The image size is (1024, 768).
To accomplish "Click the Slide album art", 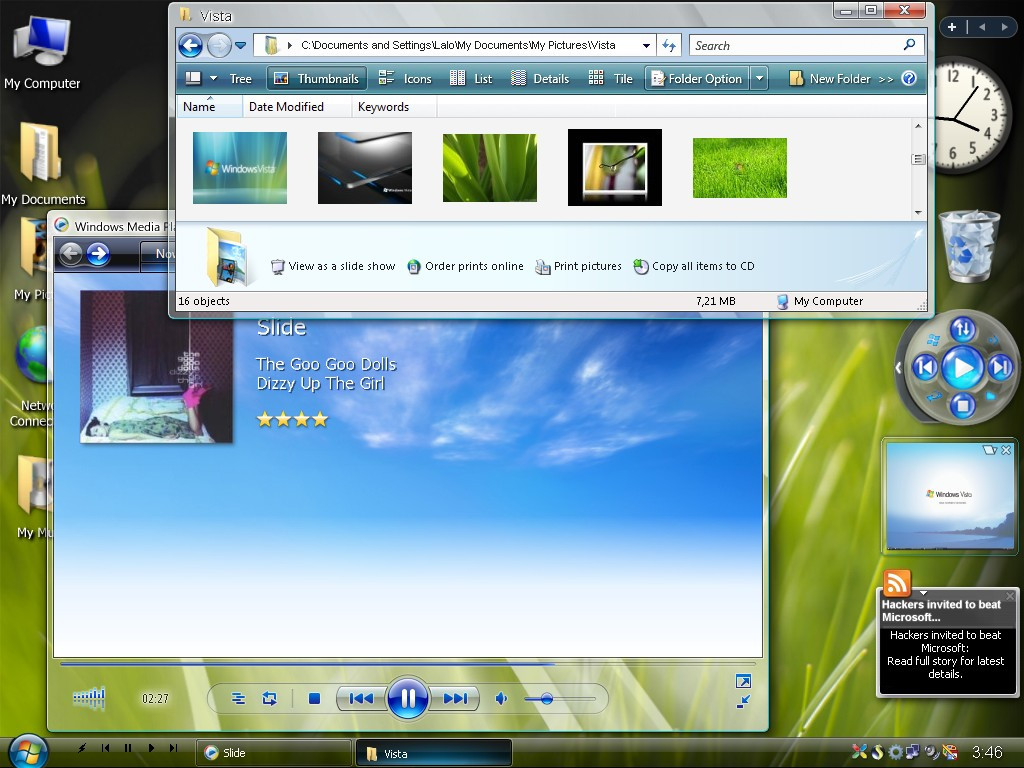I will (x=156, y=368).
